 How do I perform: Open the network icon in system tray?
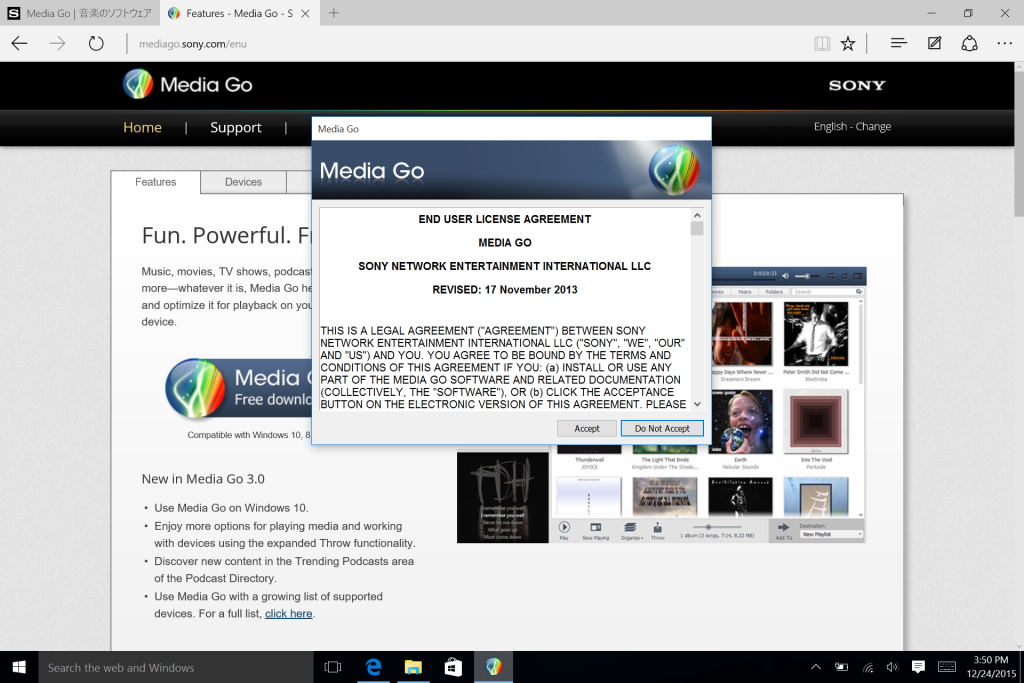pos(868,667)
